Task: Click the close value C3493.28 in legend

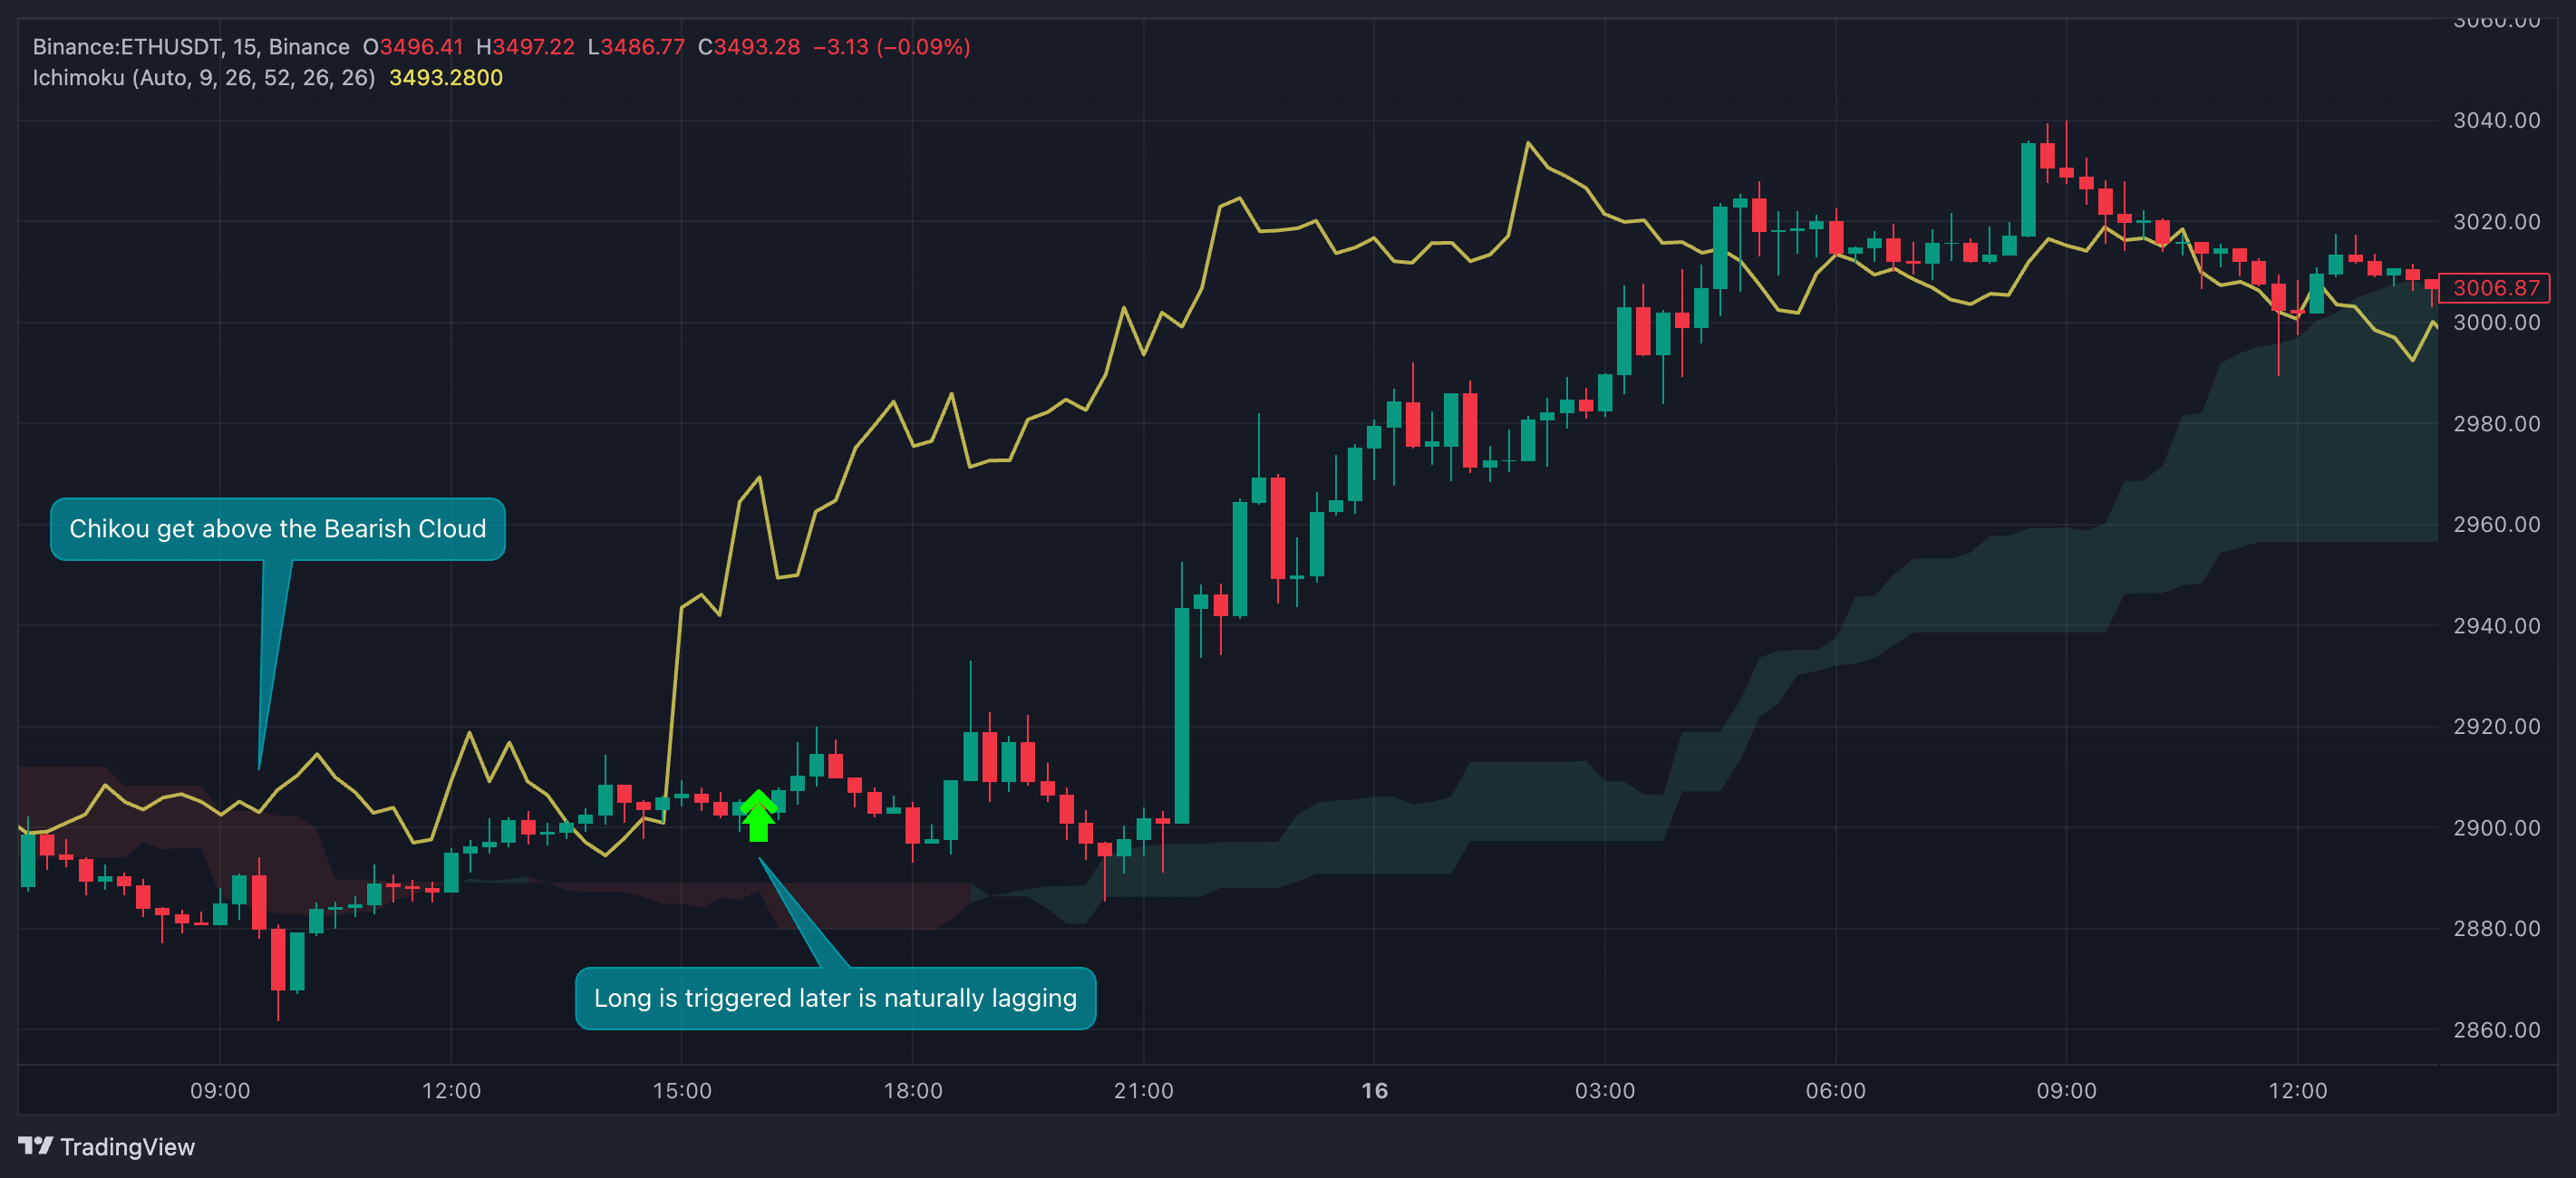Action: point(748,47)
